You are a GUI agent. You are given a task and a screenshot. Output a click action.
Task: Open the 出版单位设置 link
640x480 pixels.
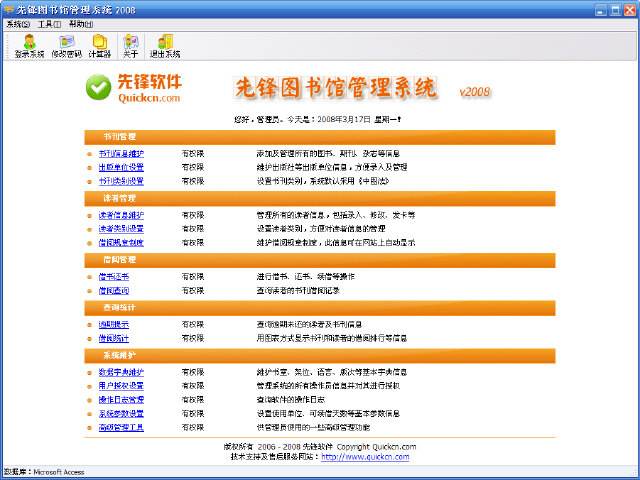[121, 167]
